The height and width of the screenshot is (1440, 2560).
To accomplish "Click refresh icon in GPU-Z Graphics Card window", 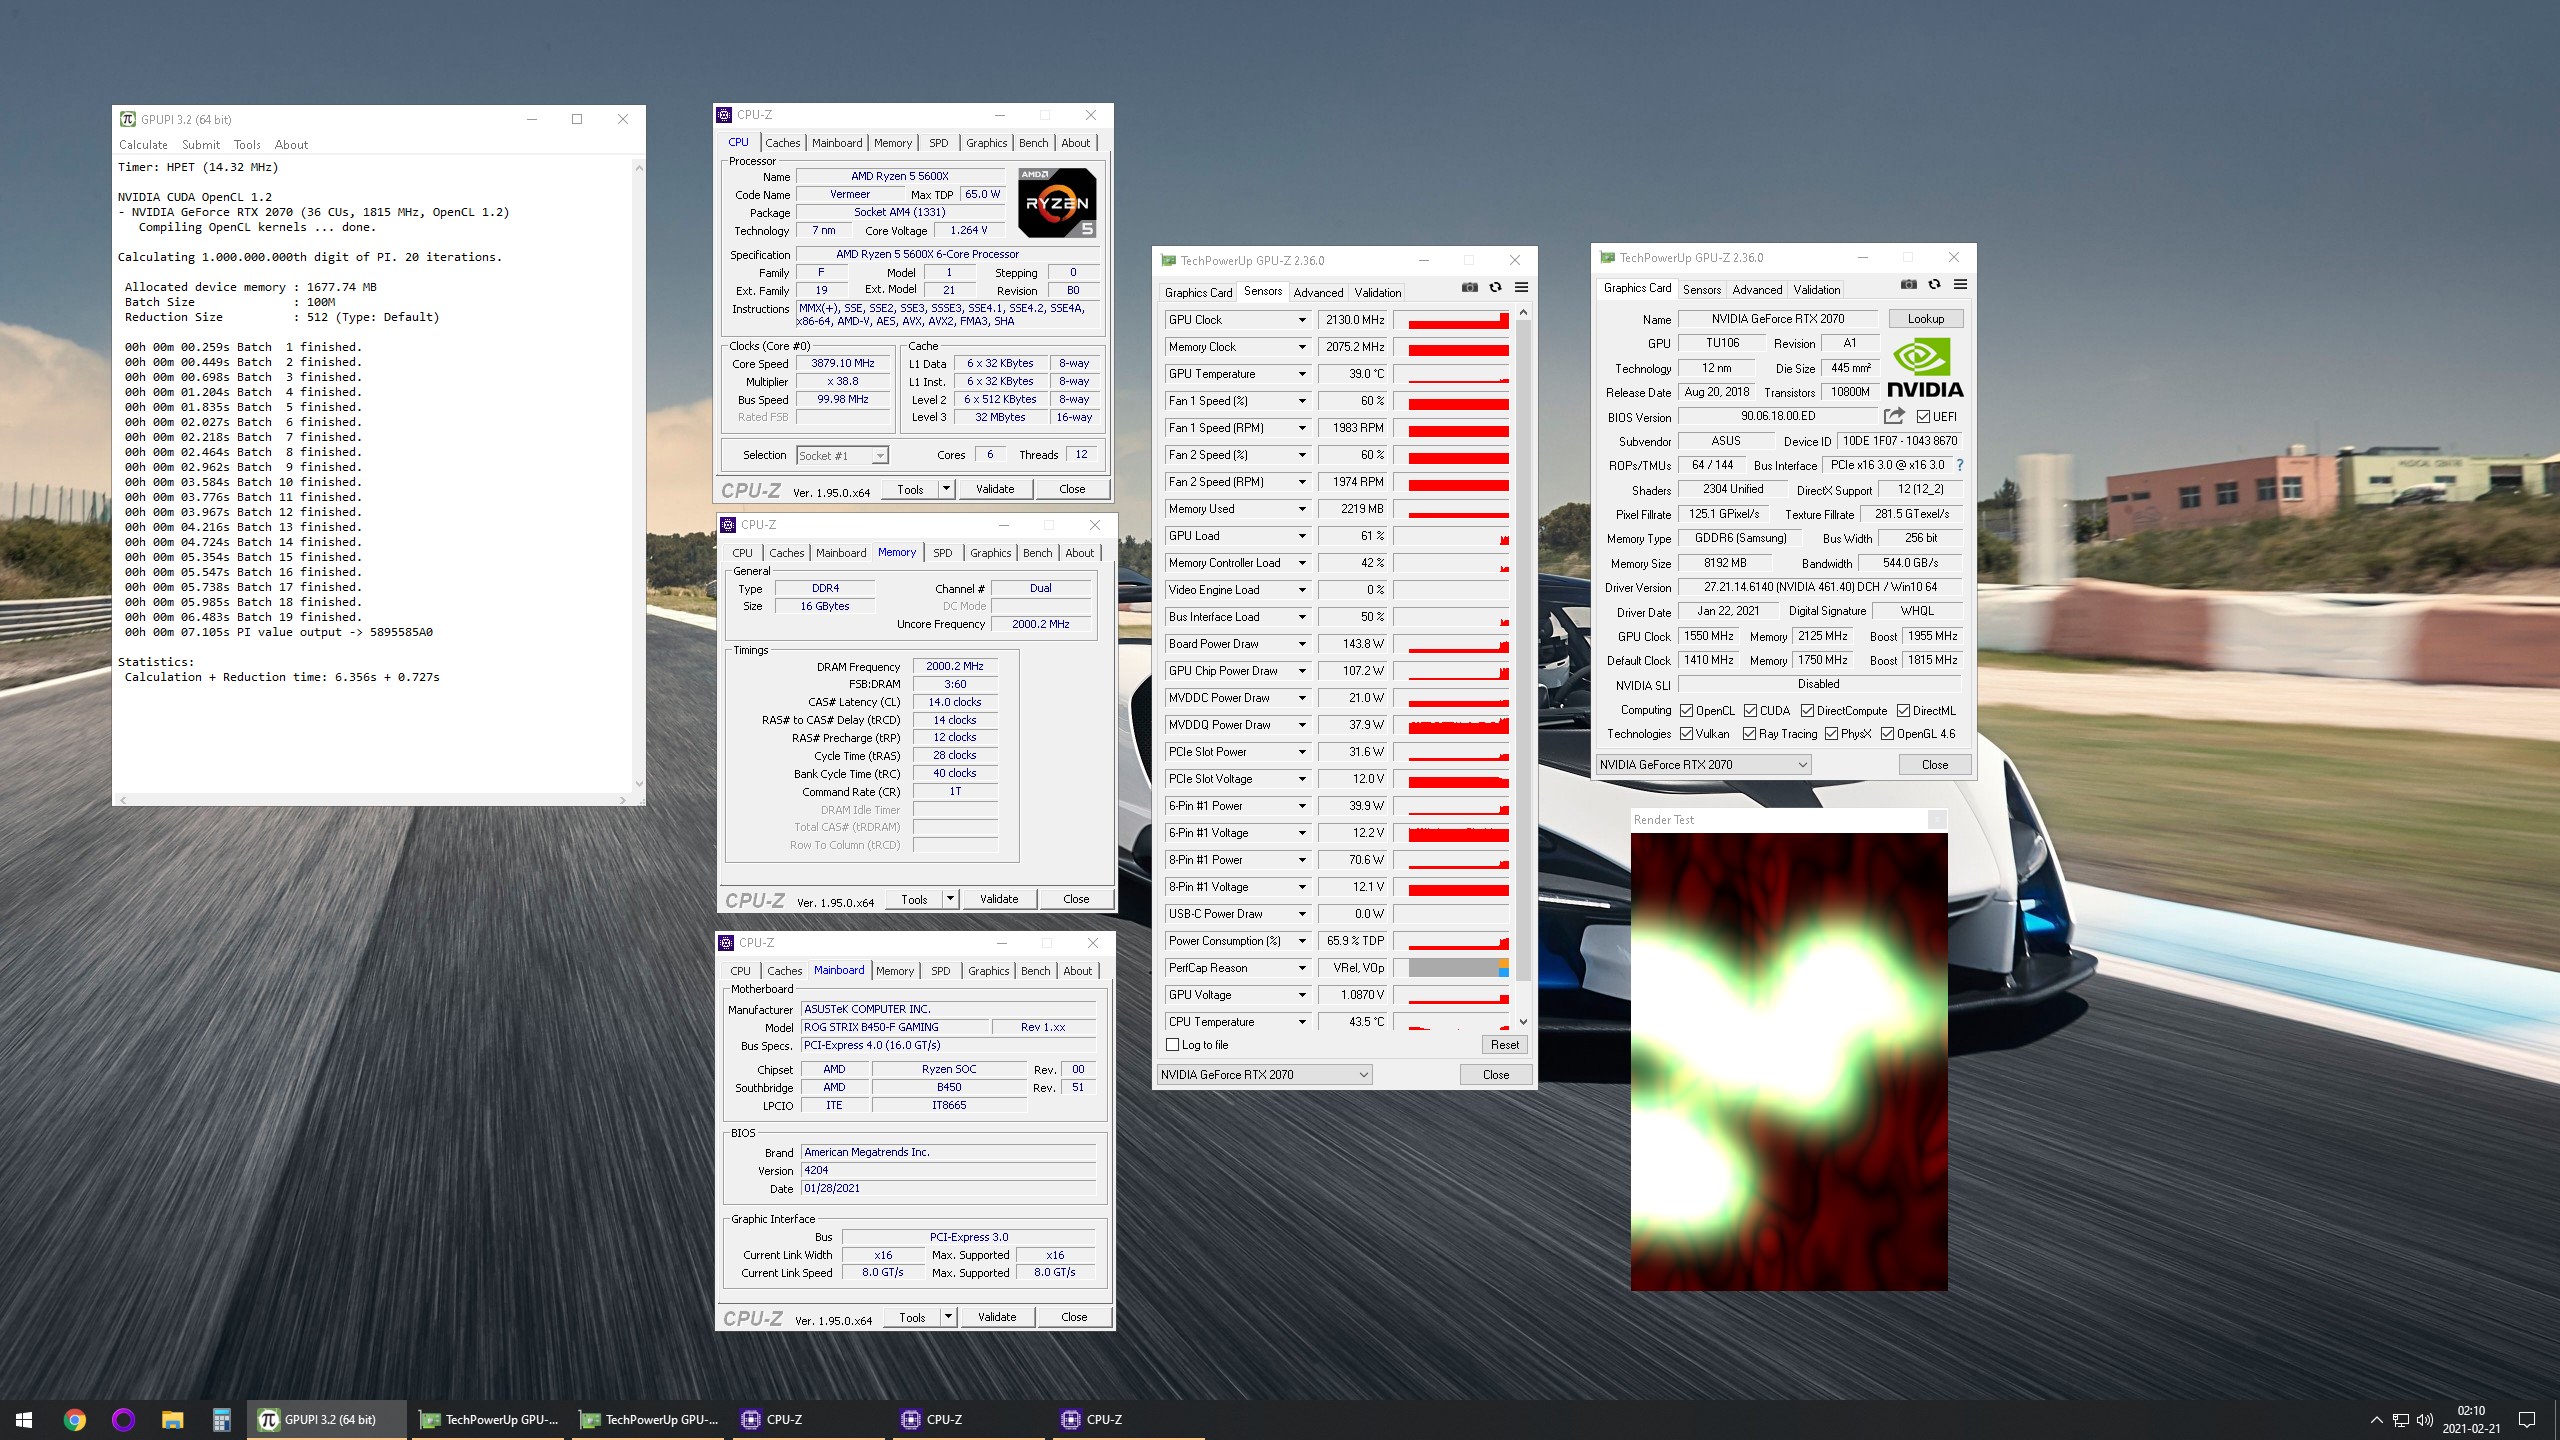I will [1934, 285].
